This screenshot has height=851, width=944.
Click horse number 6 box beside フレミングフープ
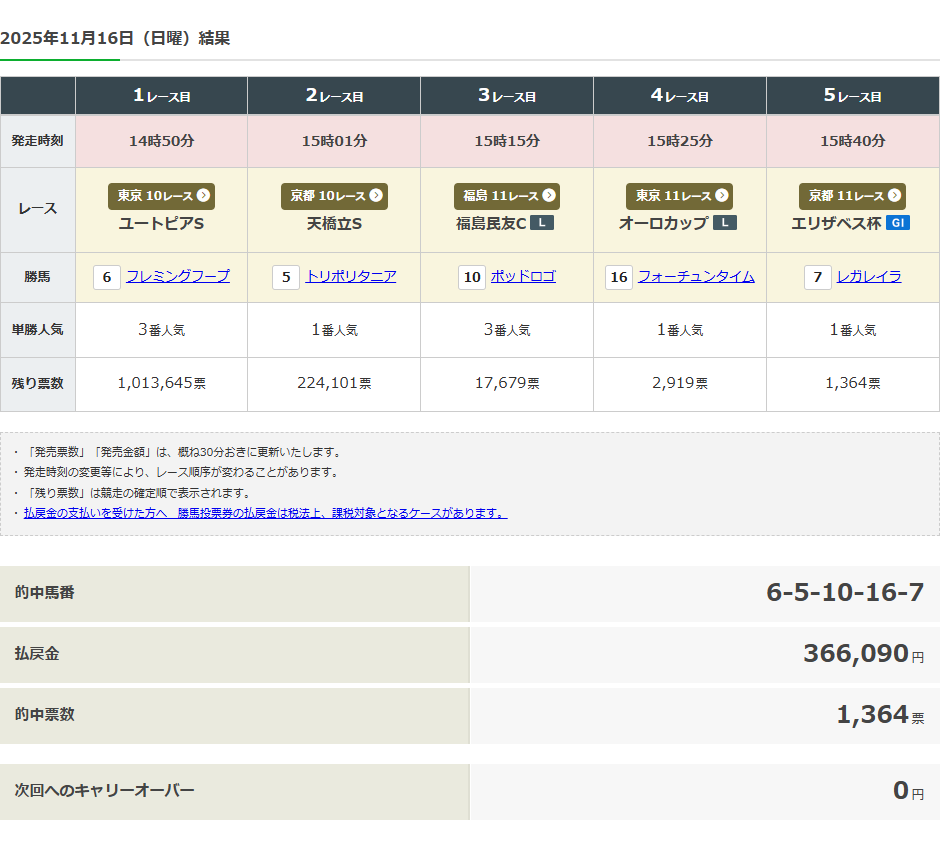tap(106, 277)
